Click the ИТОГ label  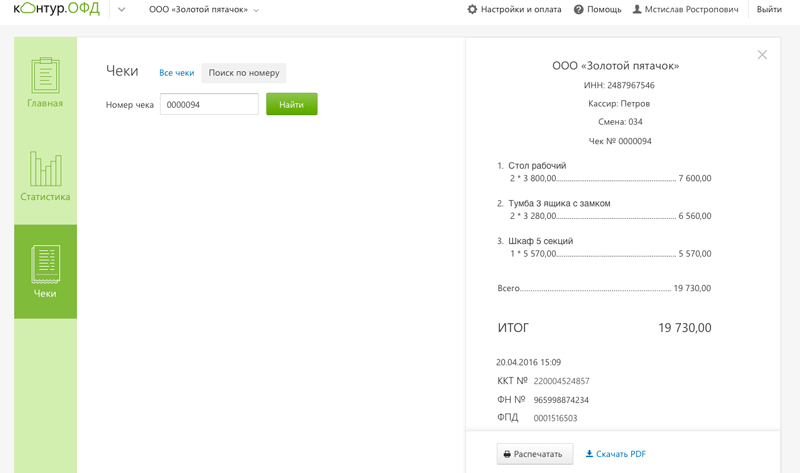tap(513, 328)
